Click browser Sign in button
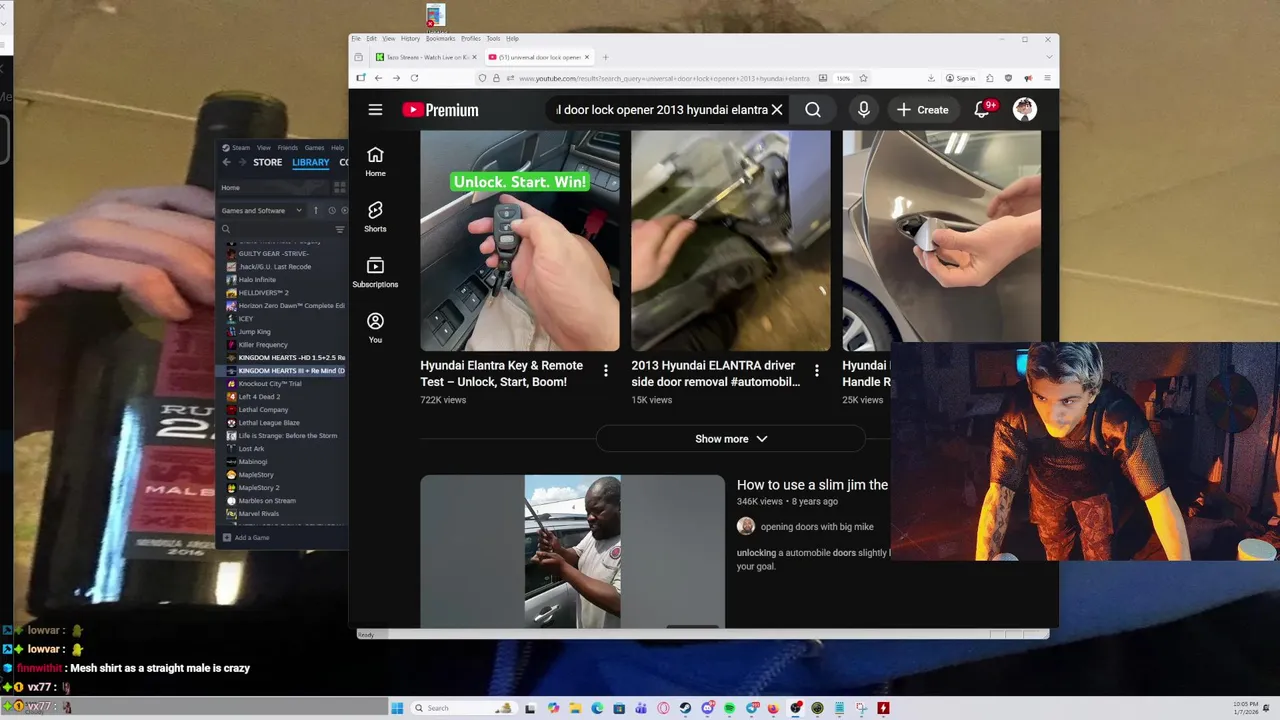Viewport: 1280px width, 720px height. click(x=960, y=78)
